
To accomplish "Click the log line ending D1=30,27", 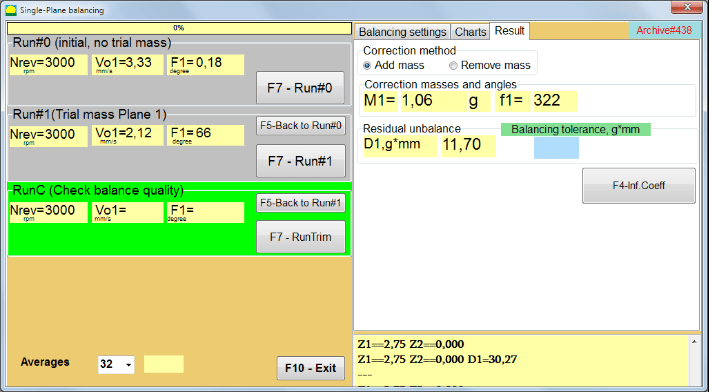I will 437,359.
